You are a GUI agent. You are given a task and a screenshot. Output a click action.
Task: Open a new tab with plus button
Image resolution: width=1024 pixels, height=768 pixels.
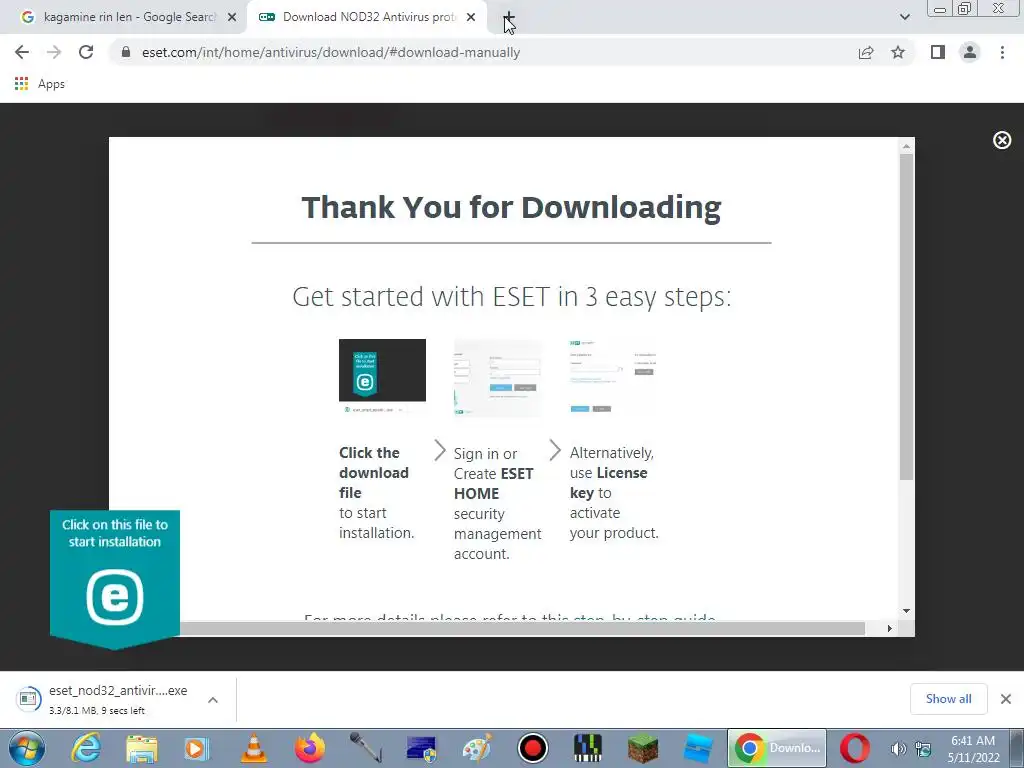coord(509,18)
